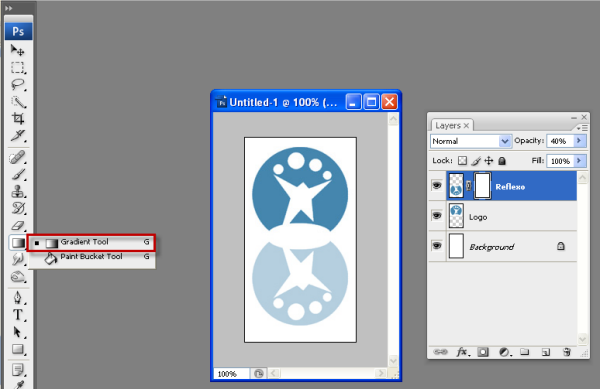This screenshot has height=389, width=600.
Task: Toggle lock transparent pixels
Action: [x=463, y=161]
